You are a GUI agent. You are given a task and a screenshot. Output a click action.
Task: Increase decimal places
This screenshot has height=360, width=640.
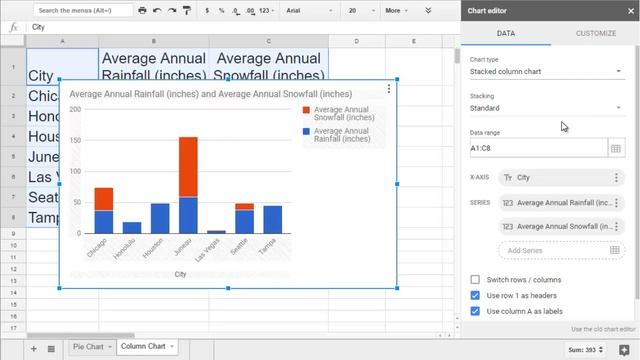[250, 11]
